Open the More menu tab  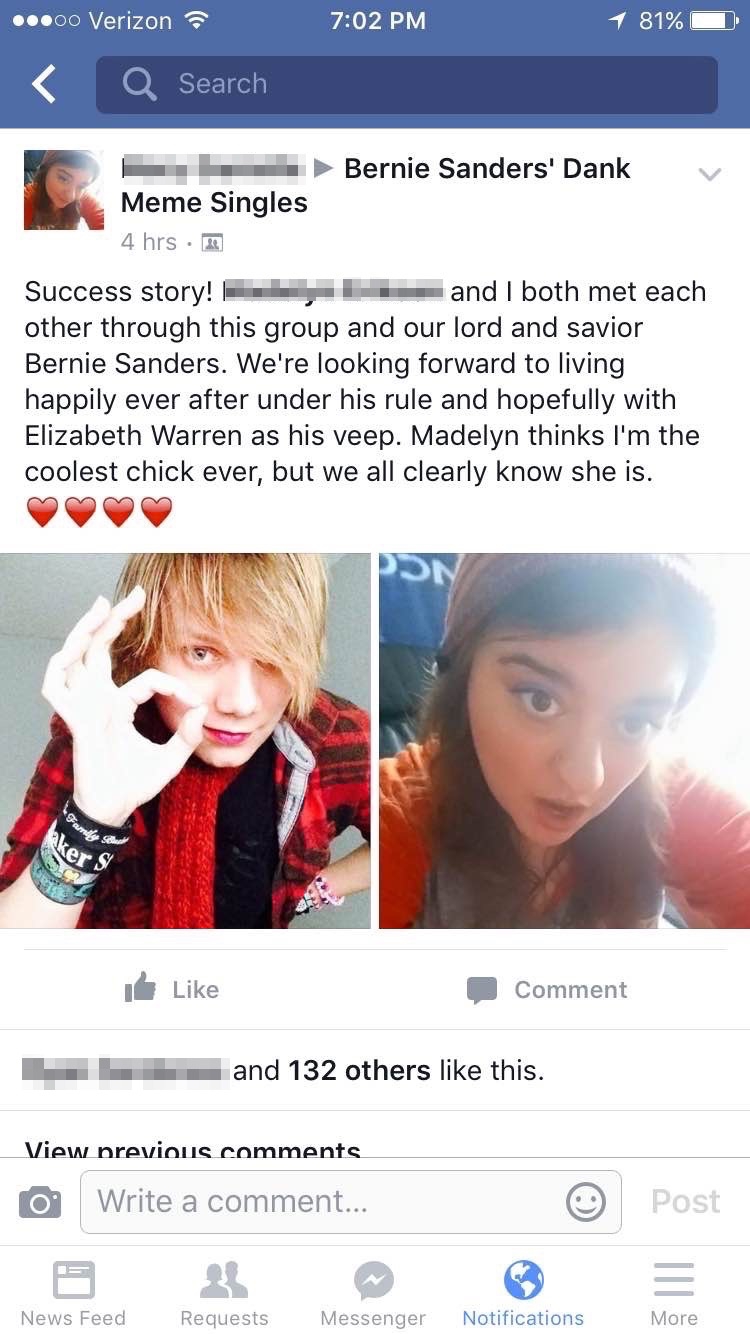tap(674, 1292)
